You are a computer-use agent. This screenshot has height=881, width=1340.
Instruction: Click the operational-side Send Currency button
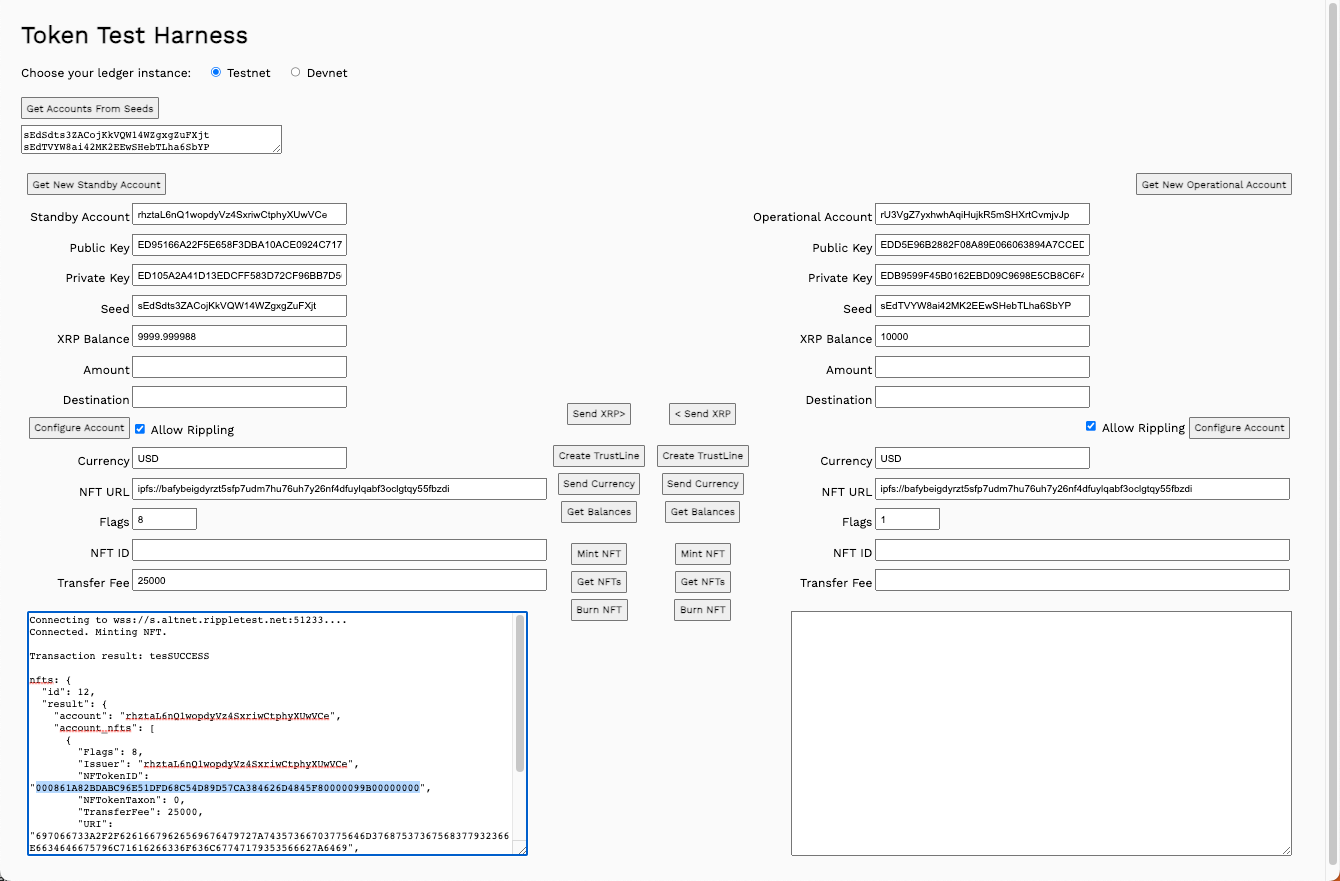point(702,484)
